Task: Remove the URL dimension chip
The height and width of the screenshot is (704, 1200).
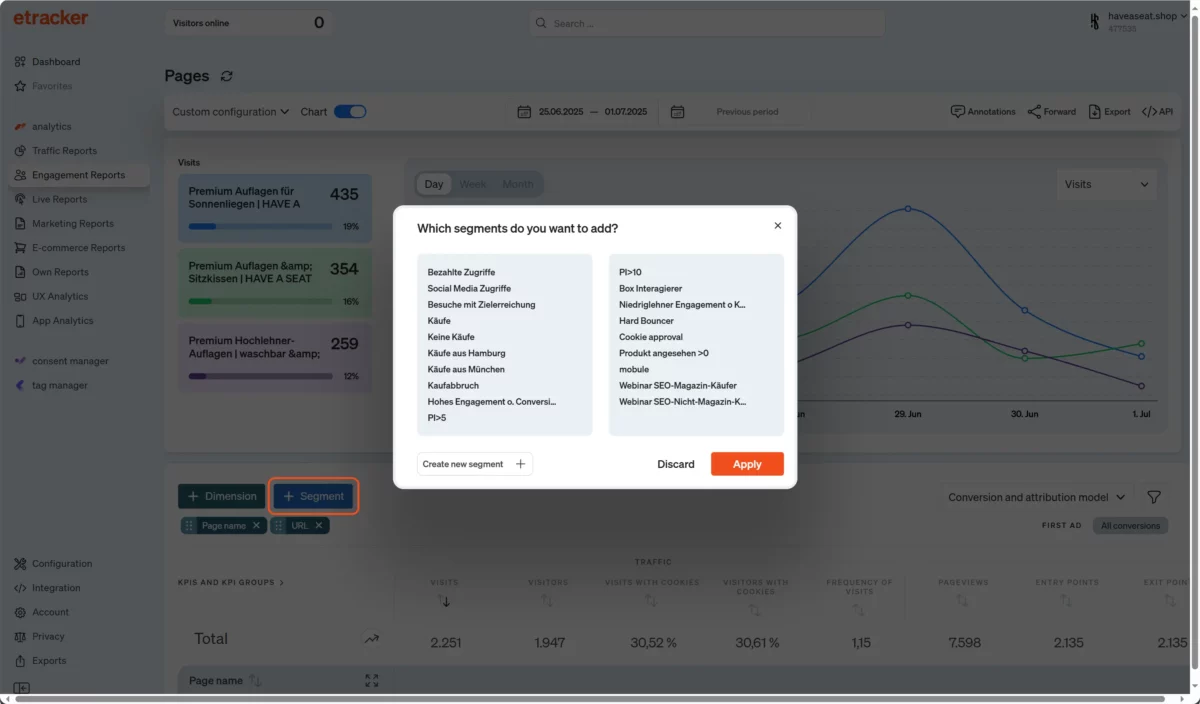Action: click(319, 525)
